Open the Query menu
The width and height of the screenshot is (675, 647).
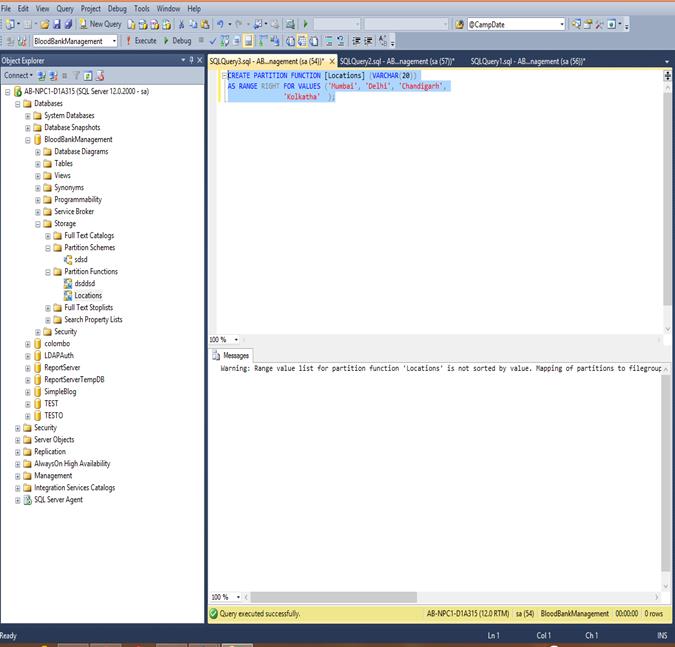64,8
